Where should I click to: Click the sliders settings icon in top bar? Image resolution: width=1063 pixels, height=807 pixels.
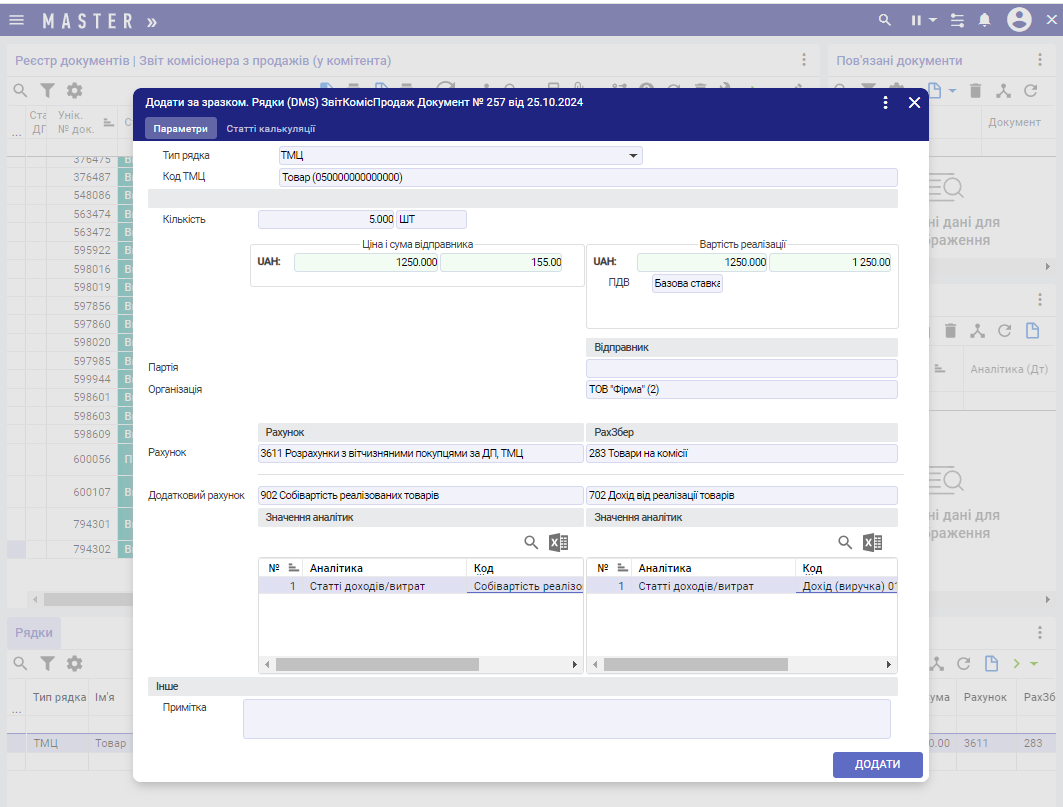pyautogui.click(x=958, y=20)
